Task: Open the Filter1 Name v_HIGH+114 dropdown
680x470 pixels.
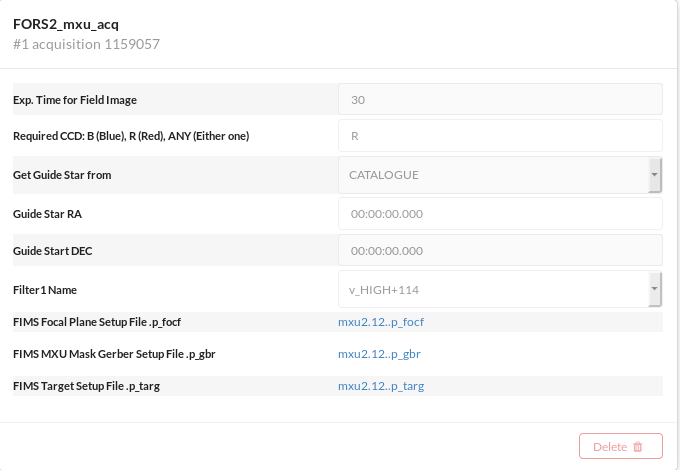Action: click(x=494, y=289)
